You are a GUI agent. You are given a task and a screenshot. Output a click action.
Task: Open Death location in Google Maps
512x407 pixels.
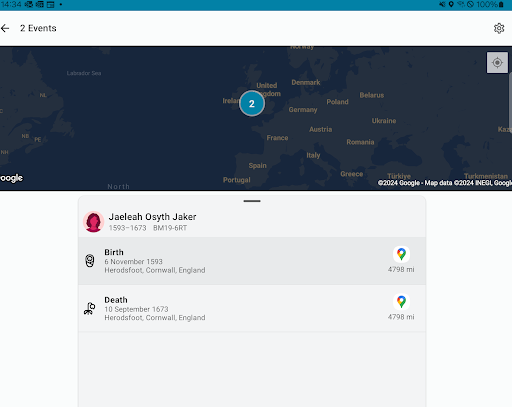[x=401, y=302]
